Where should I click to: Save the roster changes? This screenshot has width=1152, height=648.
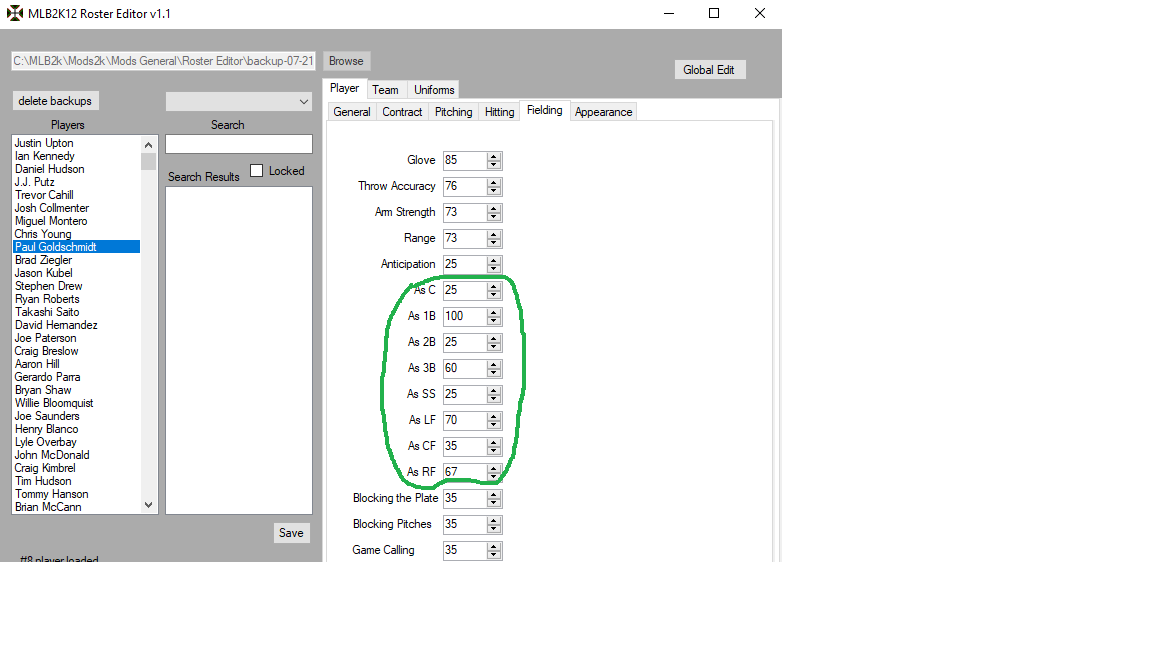(x=291, y=533)
